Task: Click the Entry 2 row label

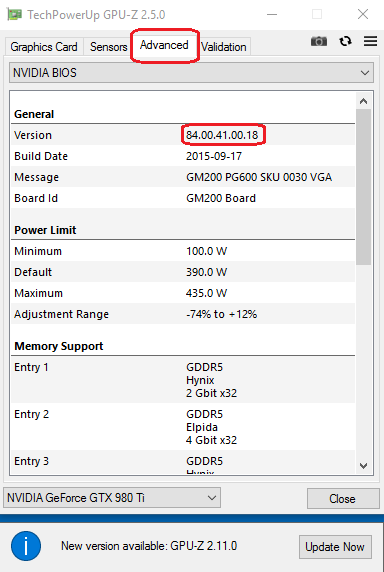Action: coord(31,414)
